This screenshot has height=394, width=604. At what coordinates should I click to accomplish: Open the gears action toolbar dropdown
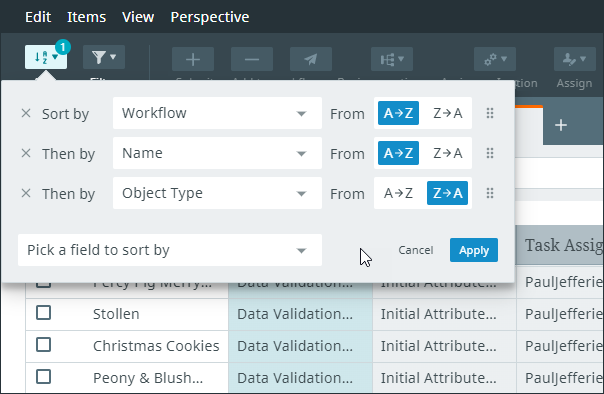[495, 59]
